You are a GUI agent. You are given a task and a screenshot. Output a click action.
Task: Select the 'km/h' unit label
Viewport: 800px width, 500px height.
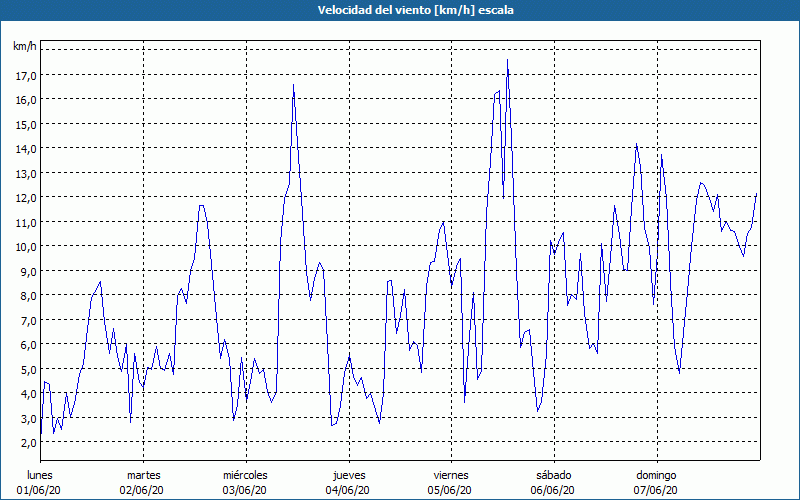point(24,46)
